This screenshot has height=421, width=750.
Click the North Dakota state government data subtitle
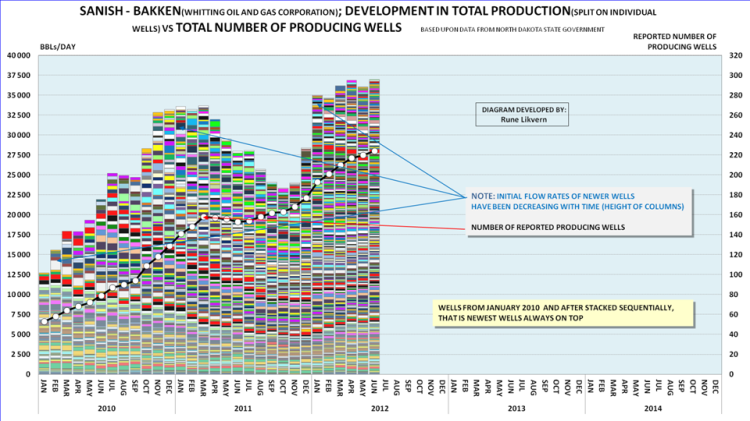pyautogui.click(x=513, y=30)
